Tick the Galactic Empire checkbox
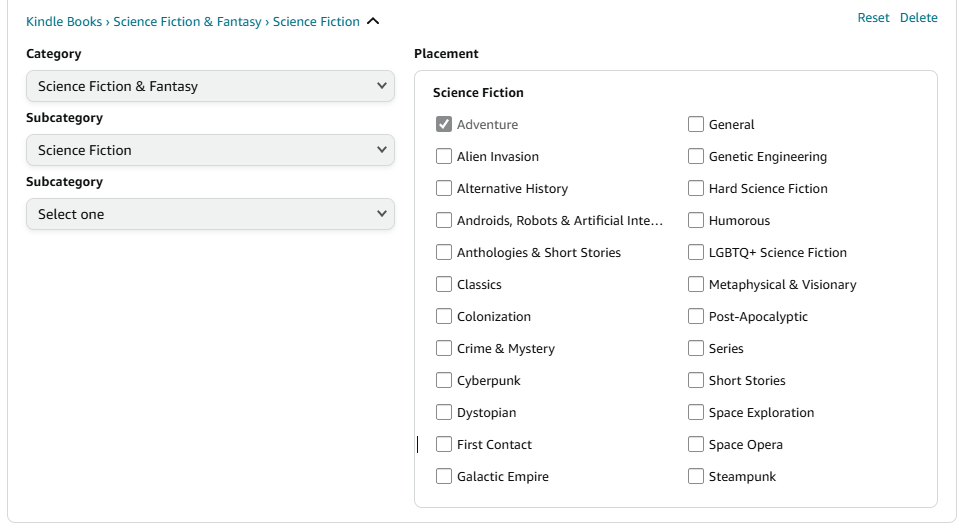 click(444, 477)
